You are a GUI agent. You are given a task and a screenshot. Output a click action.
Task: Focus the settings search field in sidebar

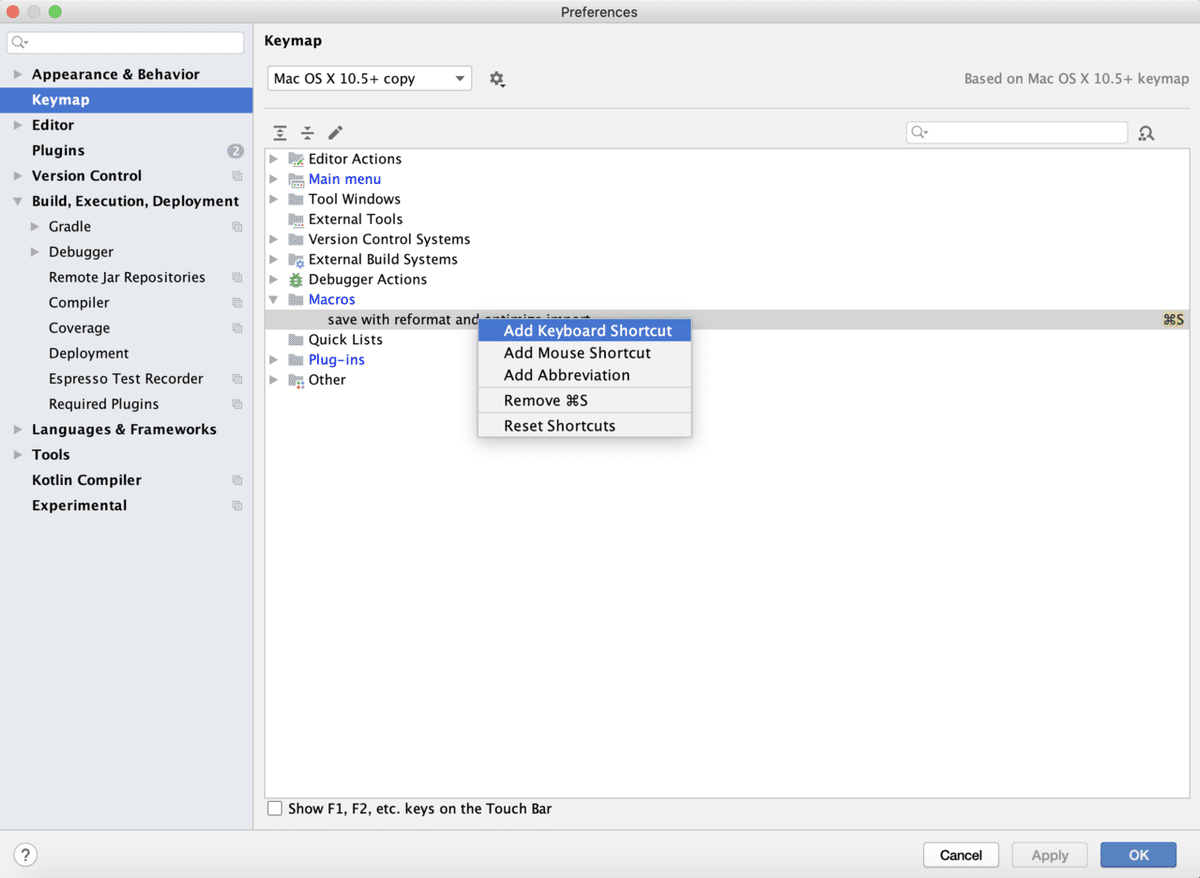click(x=126, y=42)
